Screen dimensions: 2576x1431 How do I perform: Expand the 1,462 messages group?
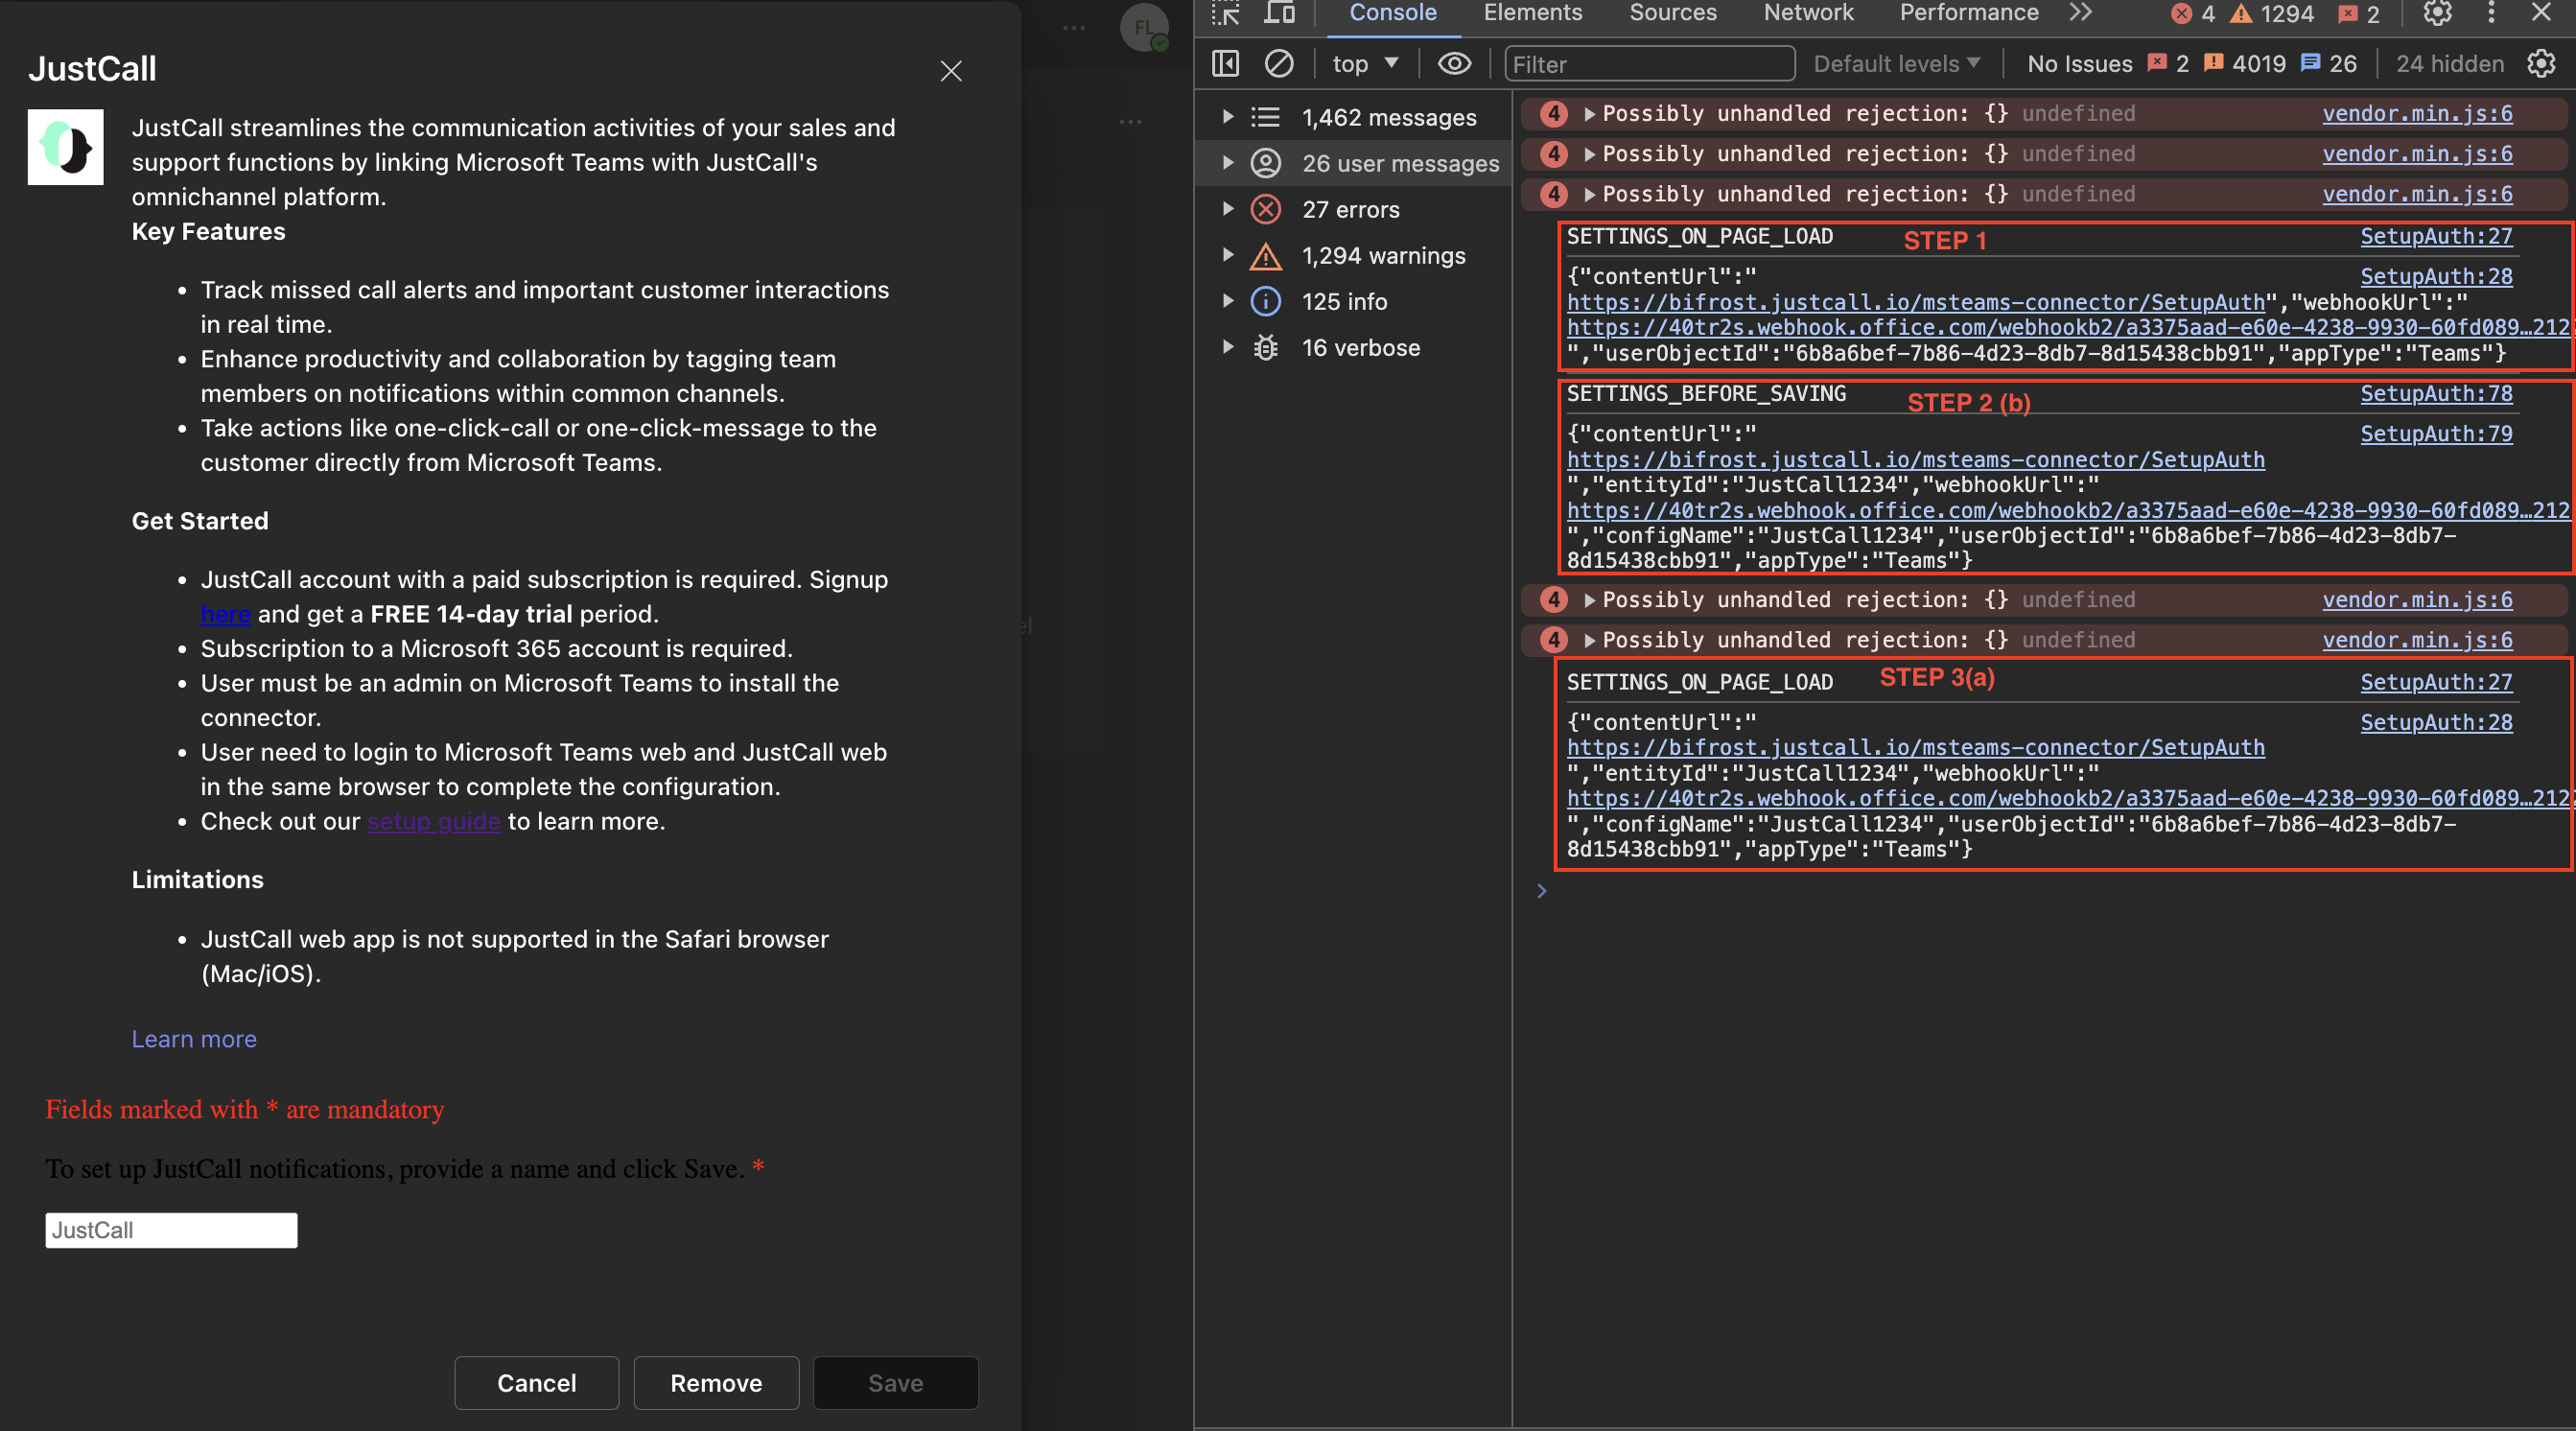point(1228,117)
